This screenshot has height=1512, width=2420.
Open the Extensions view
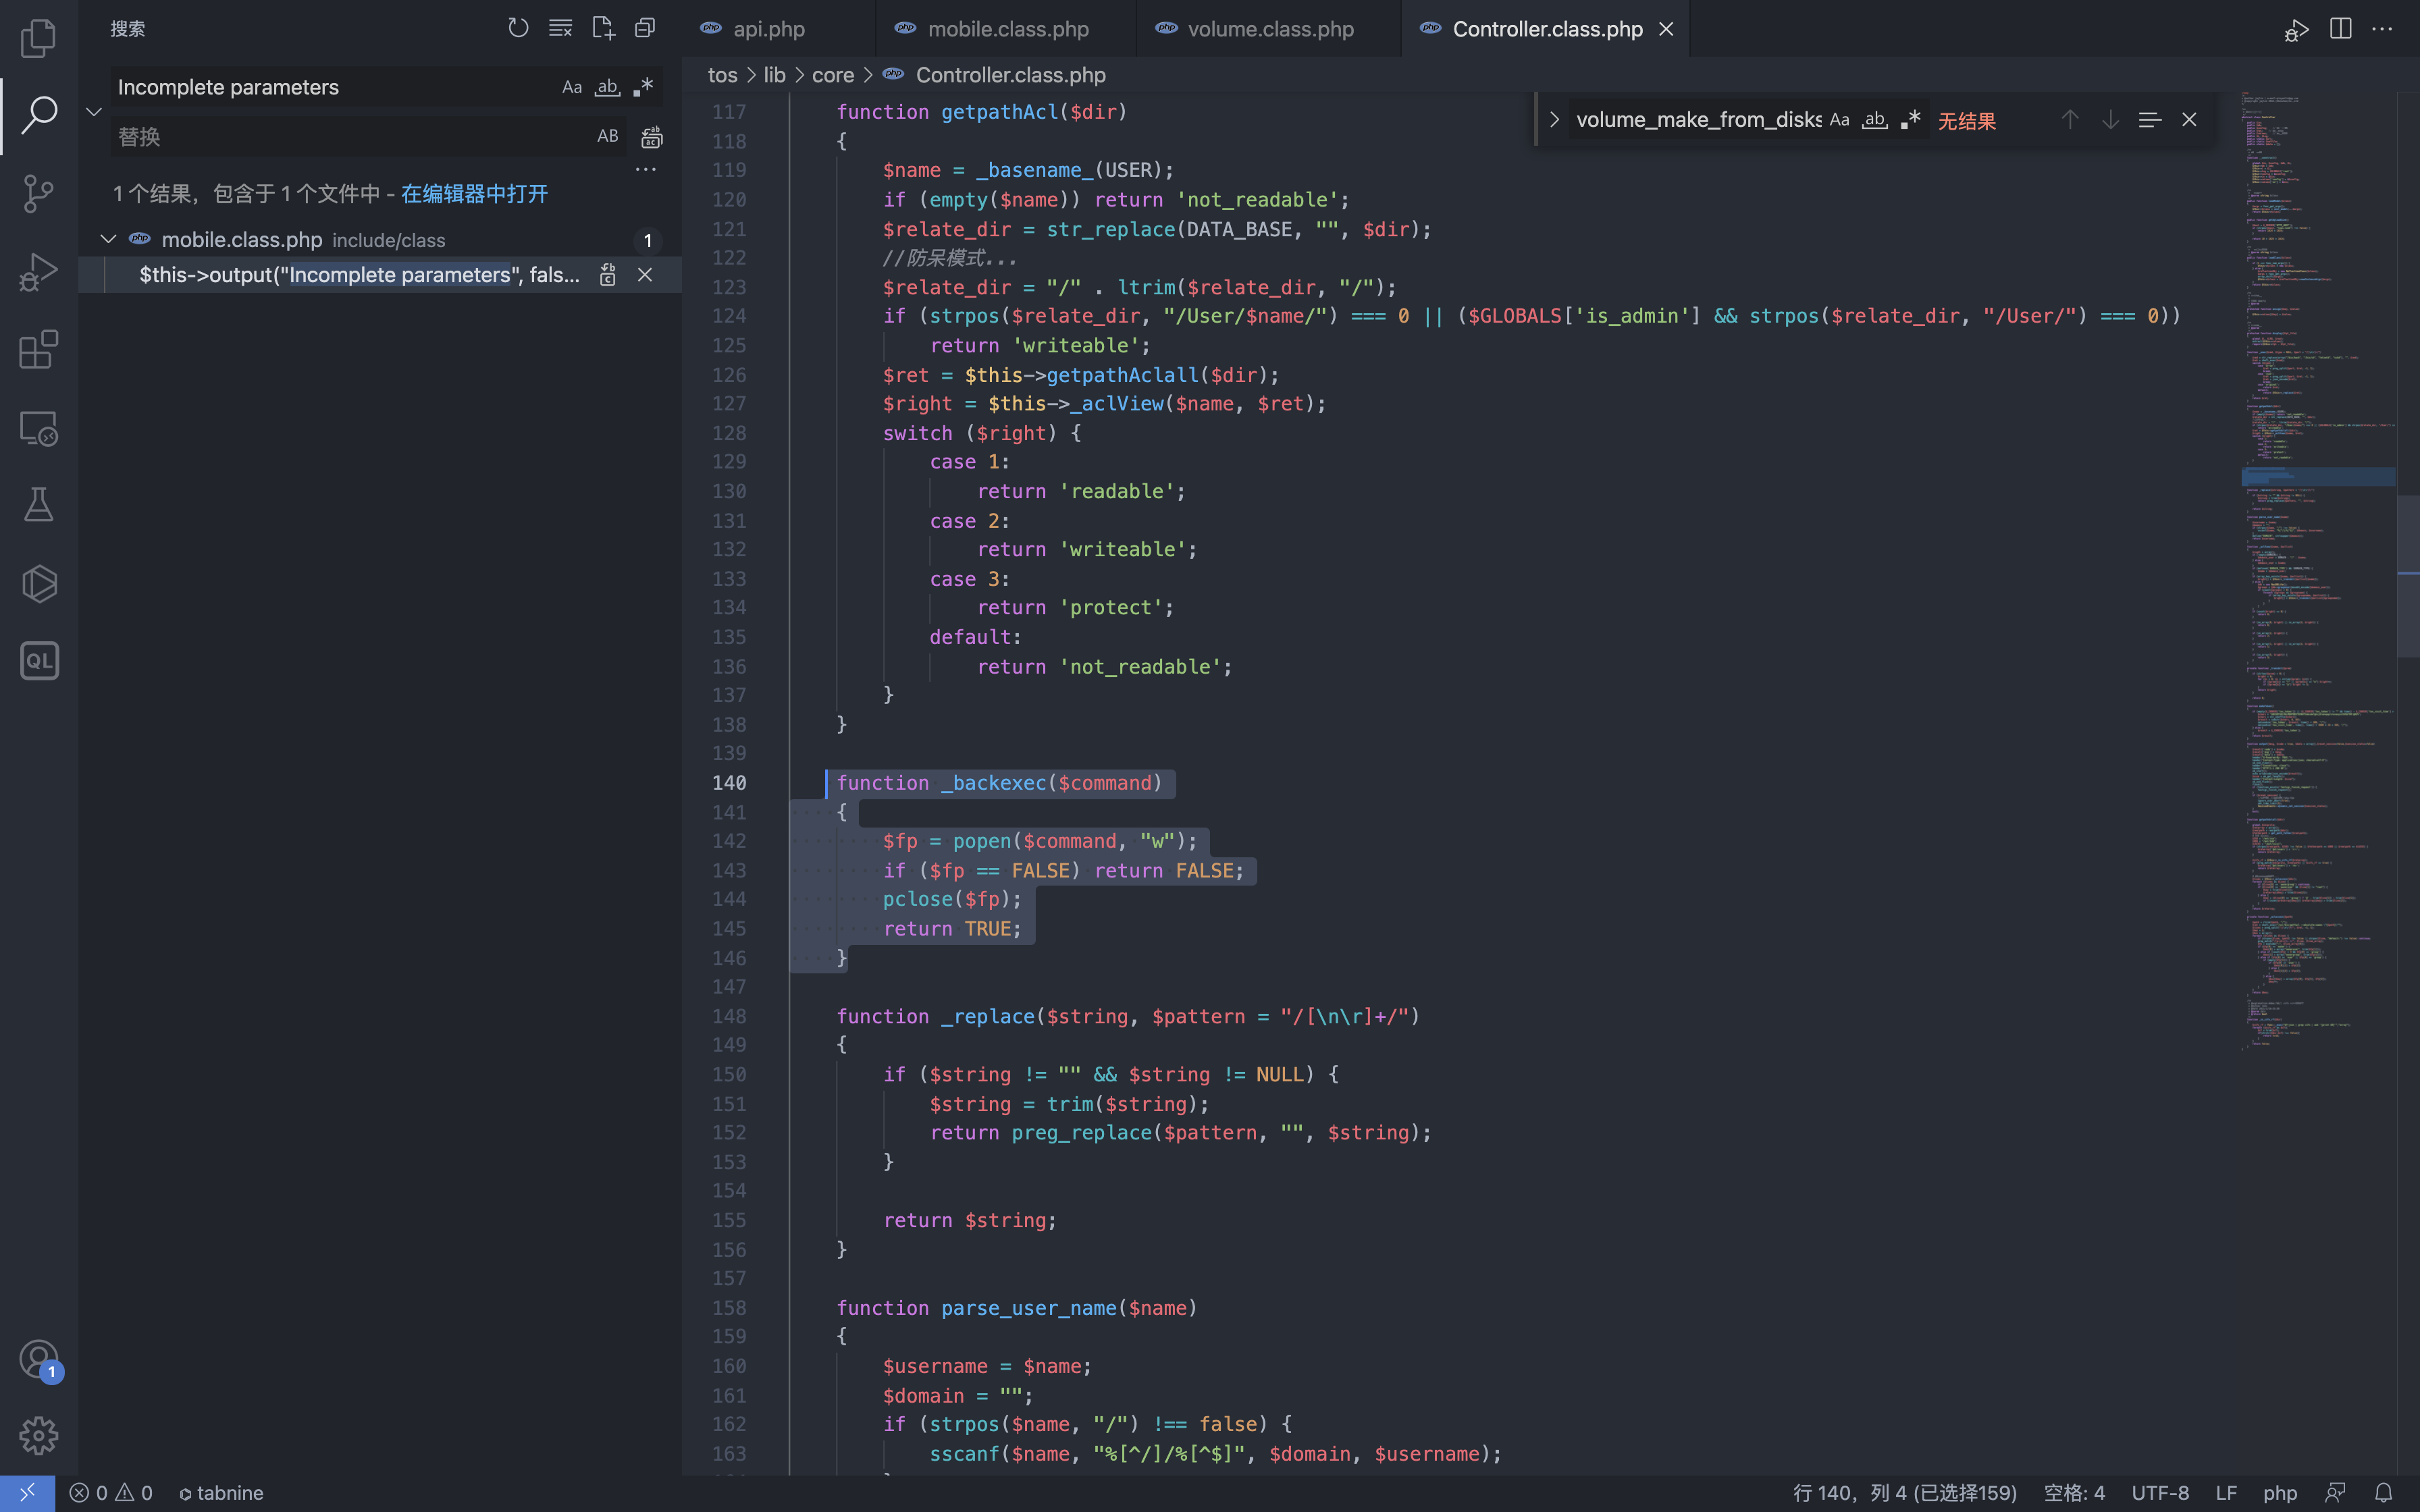point(38,349)
